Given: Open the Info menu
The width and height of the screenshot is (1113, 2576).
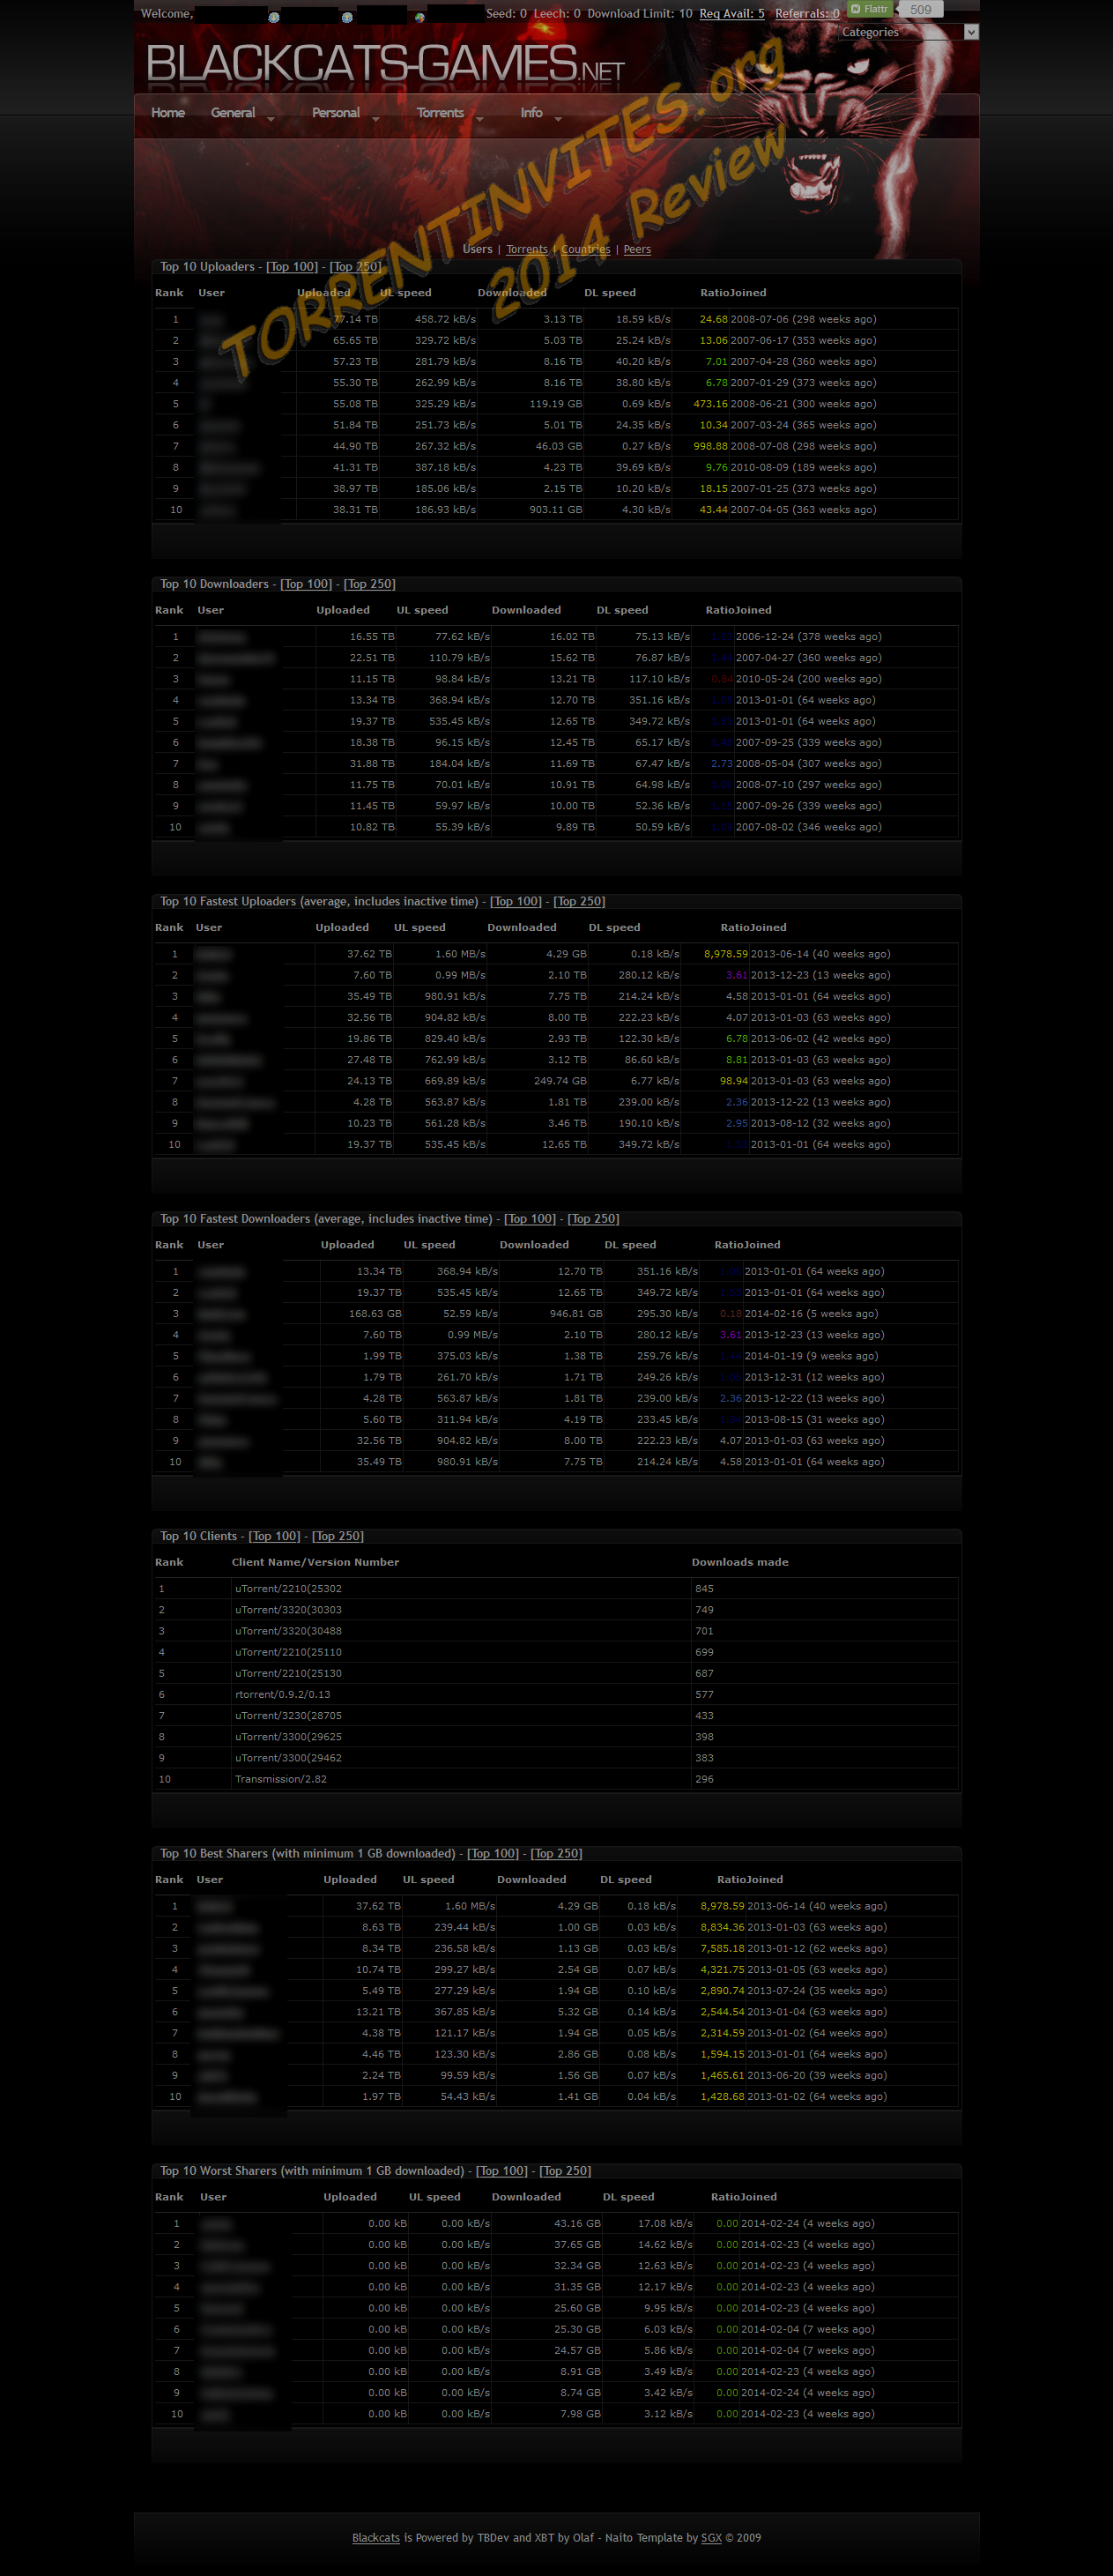Looking at the screenshot, I should point(531,113).
